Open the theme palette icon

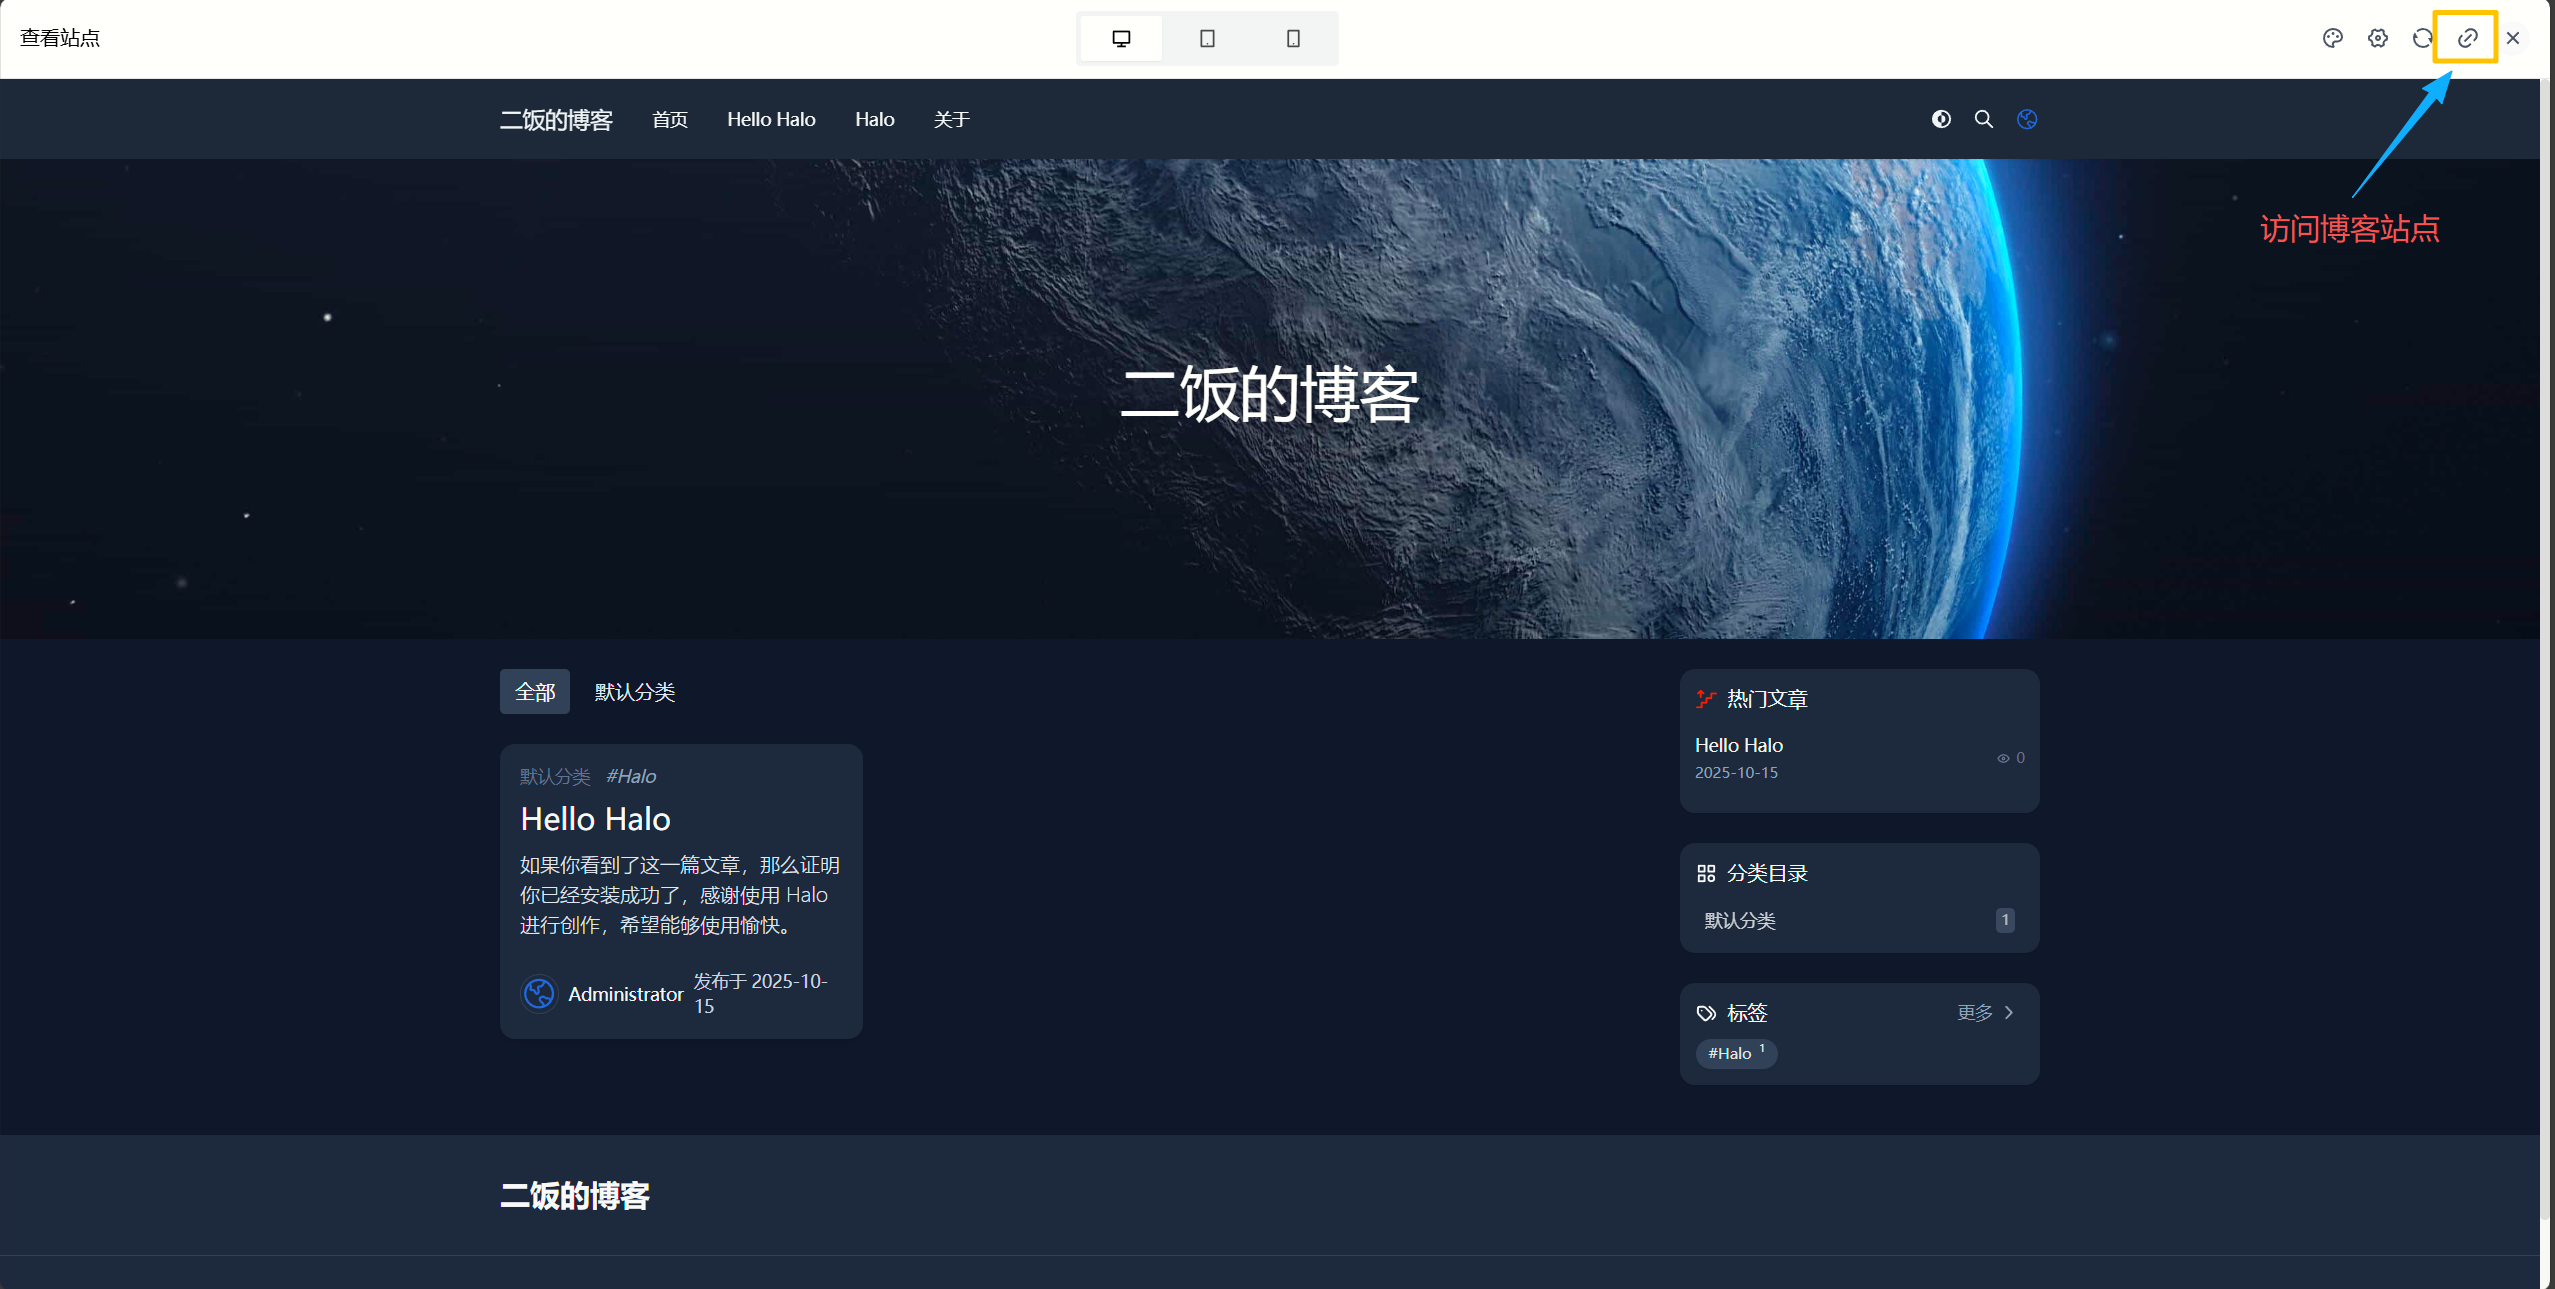pos(2334,38)
